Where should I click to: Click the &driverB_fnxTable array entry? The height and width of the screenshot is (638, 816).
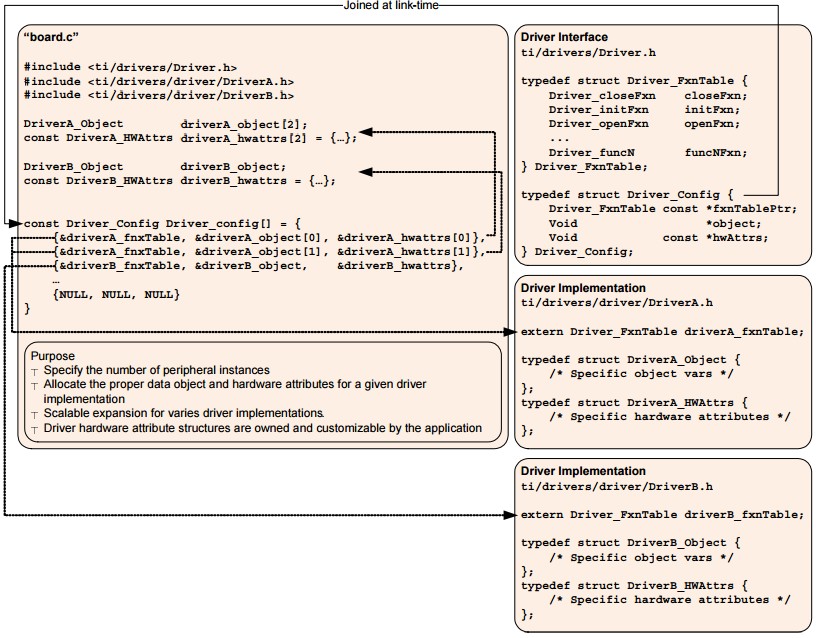[119, 266]
